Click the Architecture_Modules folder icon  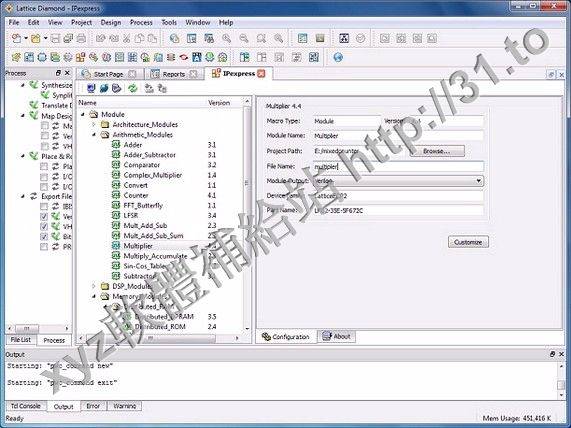point(105,124)
